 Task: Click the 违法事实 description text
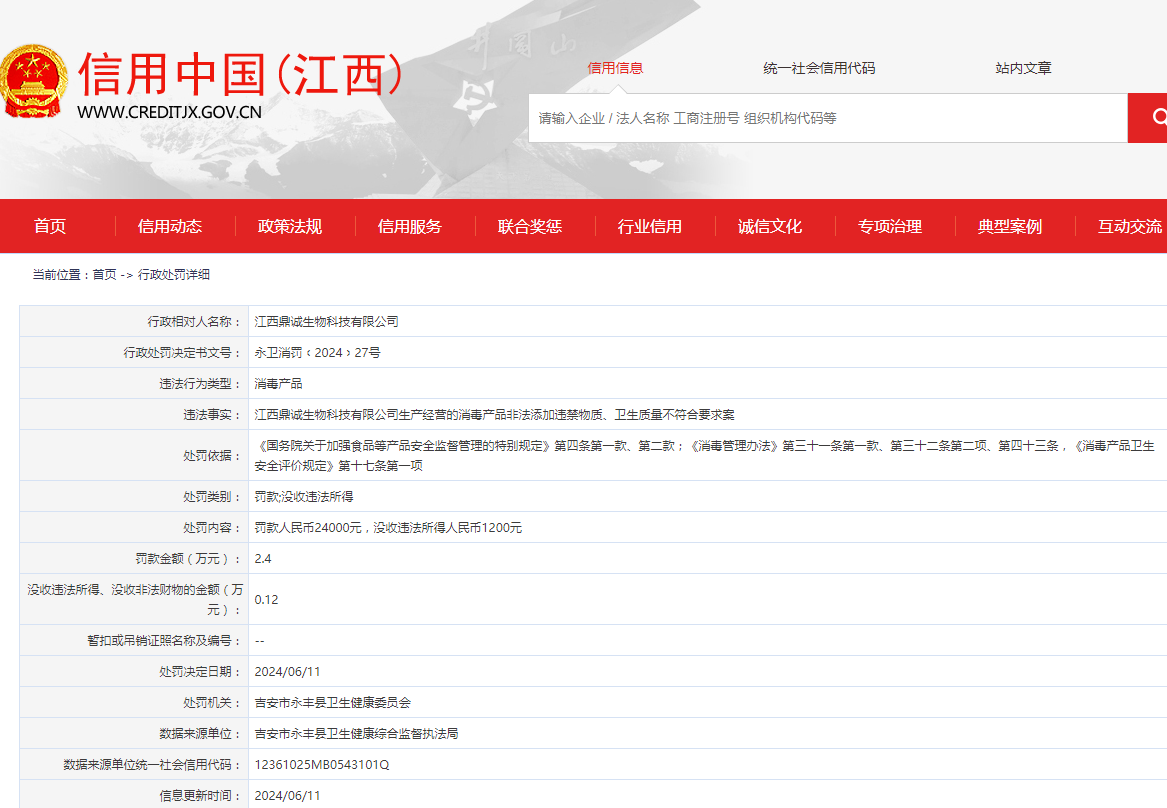click(494, 414)
